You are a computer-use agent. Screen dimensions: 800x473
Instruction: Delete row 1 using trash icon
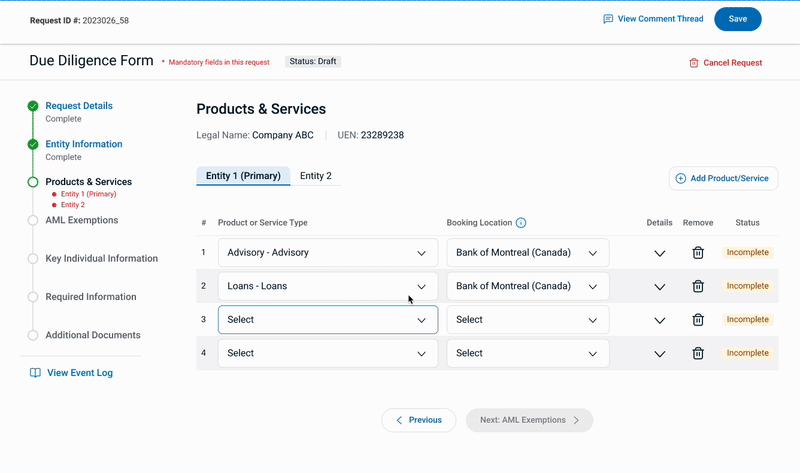point(698,253)
